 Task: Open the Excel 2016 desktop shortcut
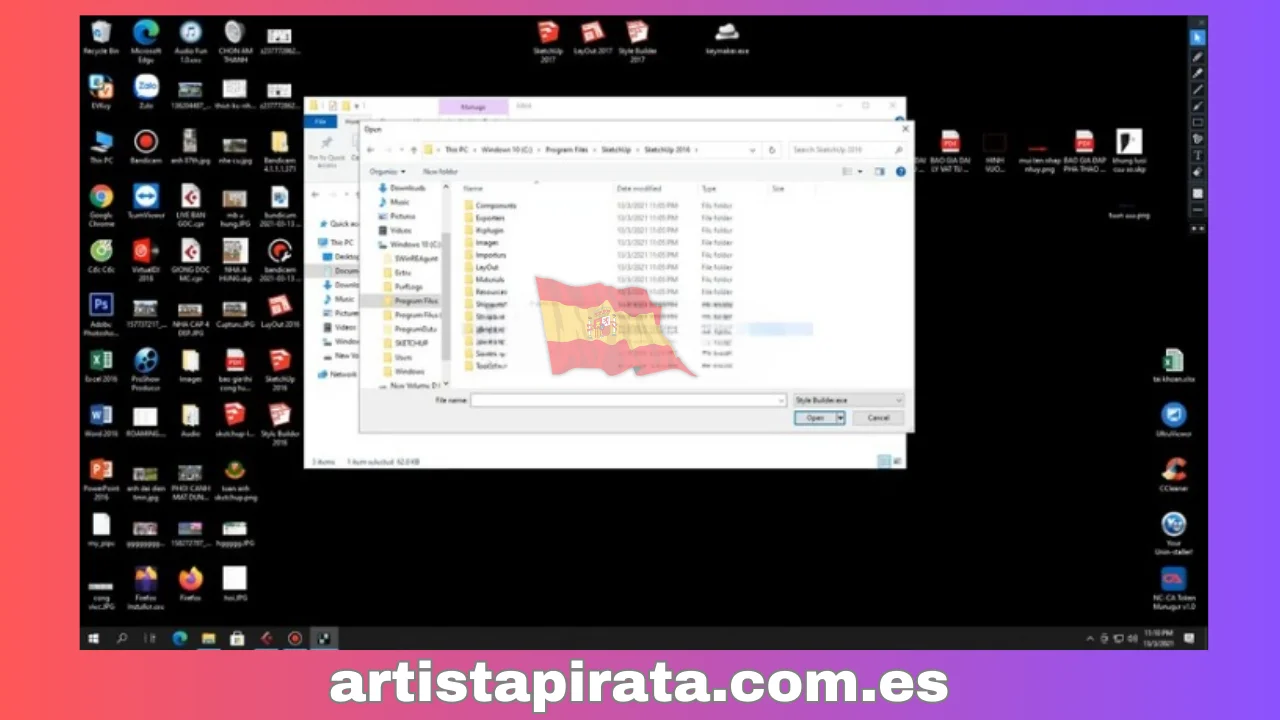pyautogui.click(x=101, y=367)
